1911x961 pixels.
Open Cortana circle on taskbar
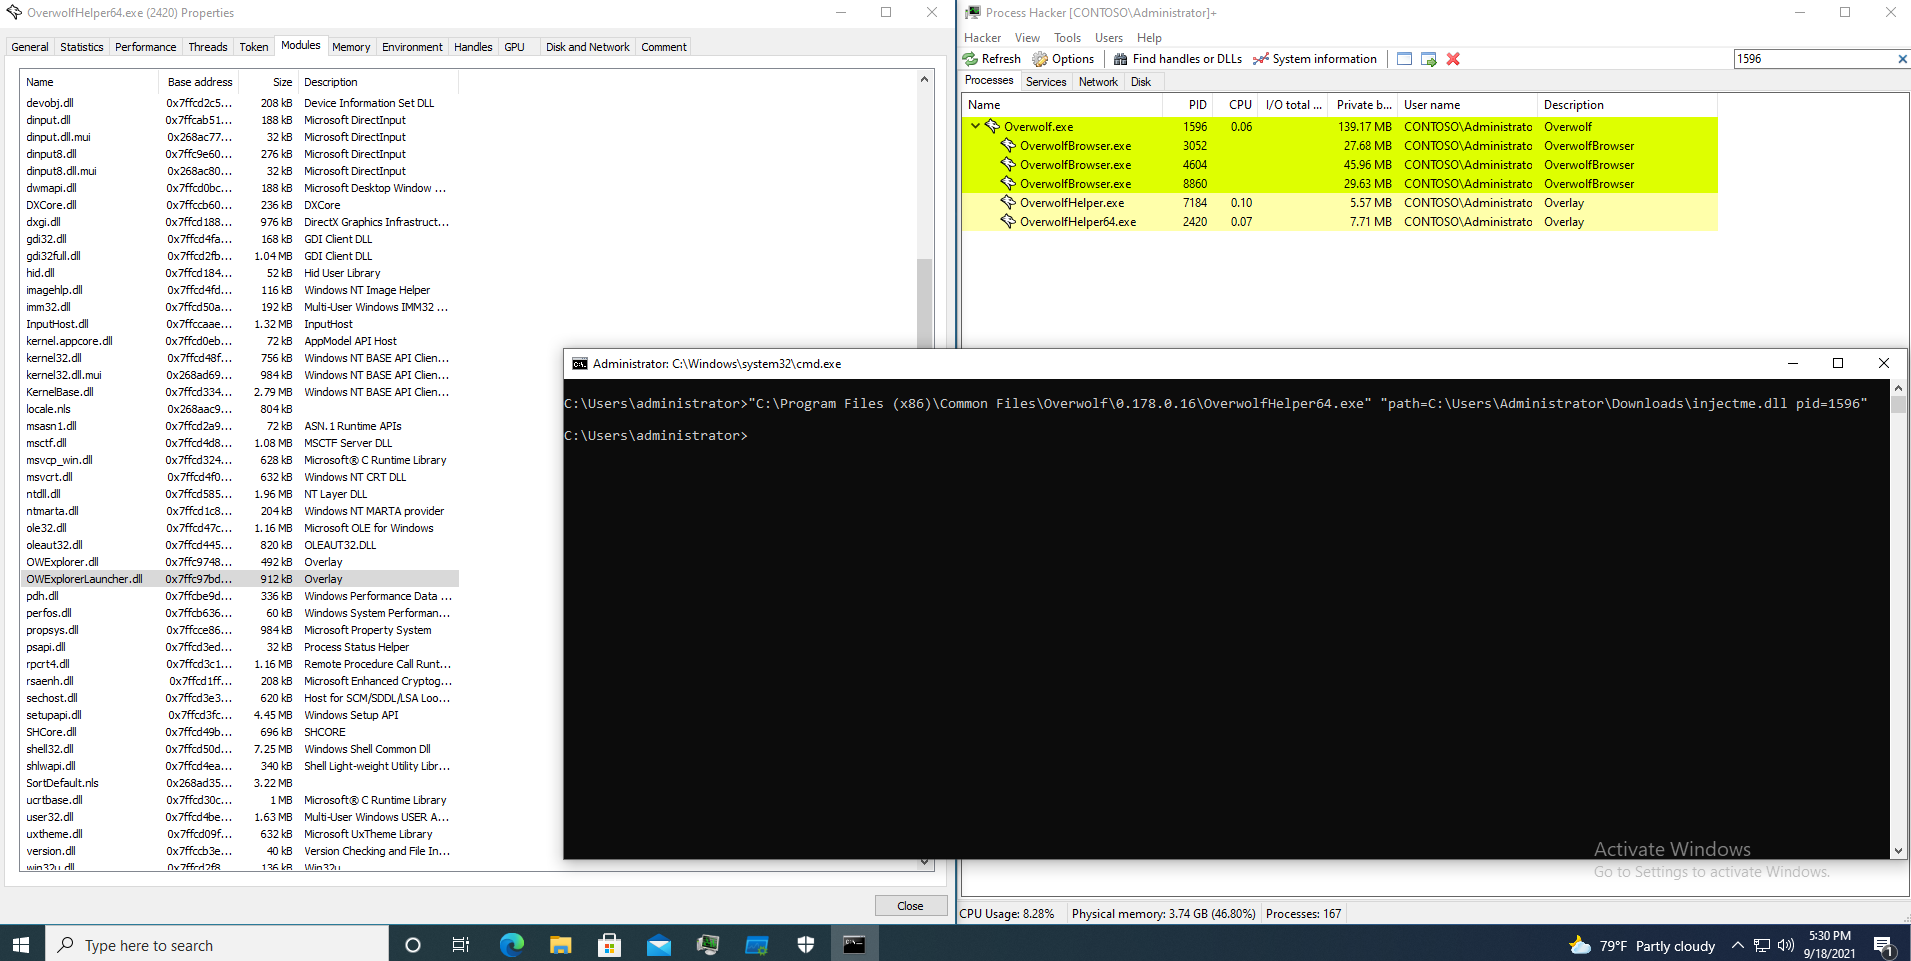click(412, 944)
